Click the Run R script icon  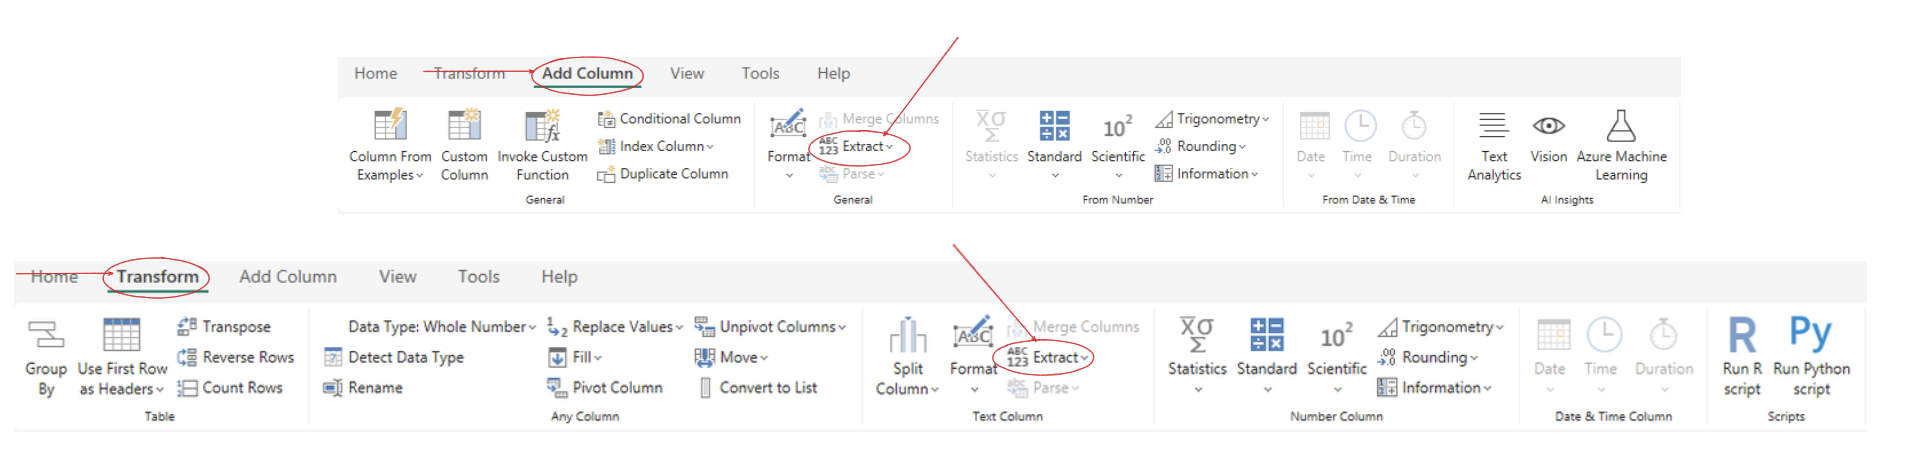pyautogui.click(x=1742, y=335)
